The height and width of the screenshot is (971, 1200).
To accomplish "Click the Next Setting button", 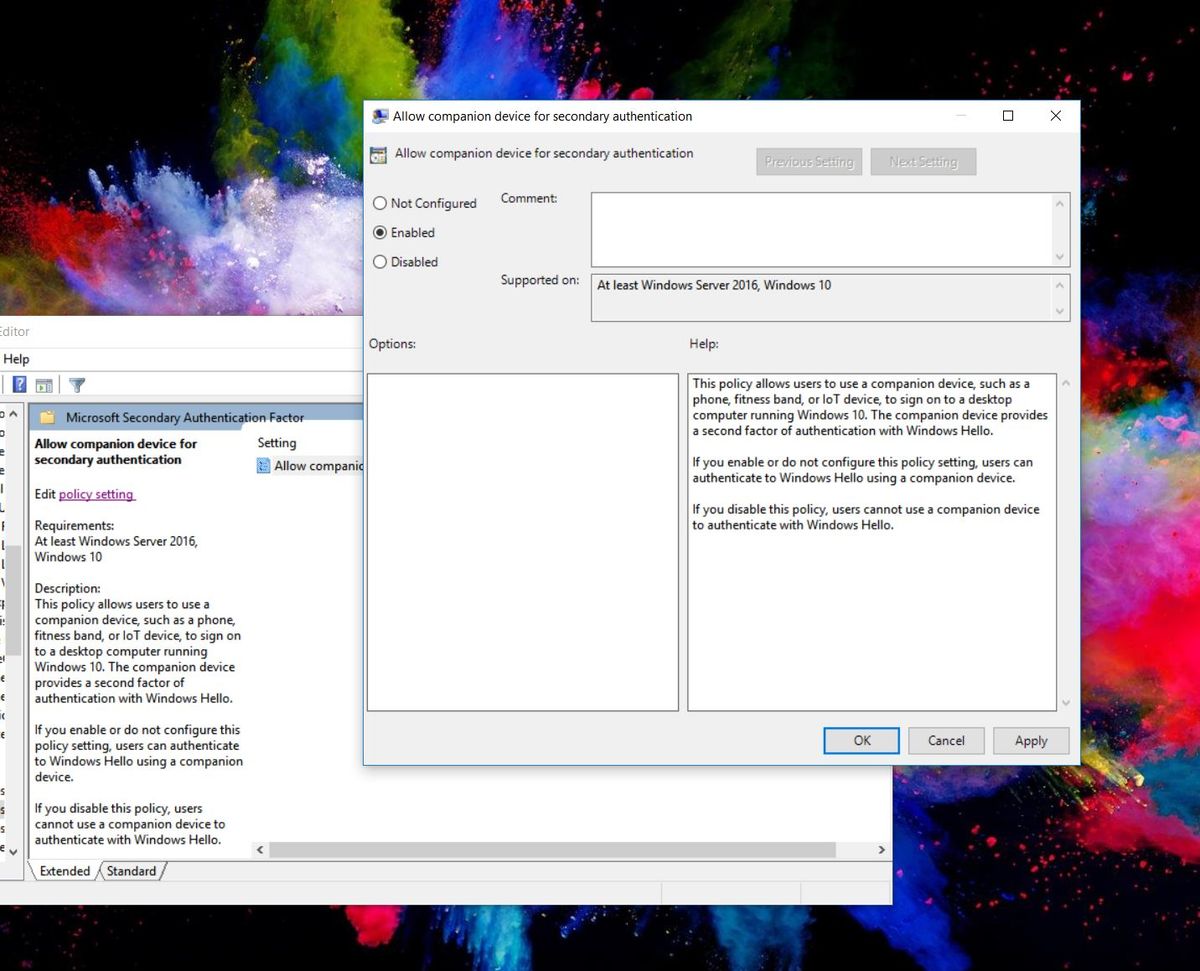I will tap(923, 161).
